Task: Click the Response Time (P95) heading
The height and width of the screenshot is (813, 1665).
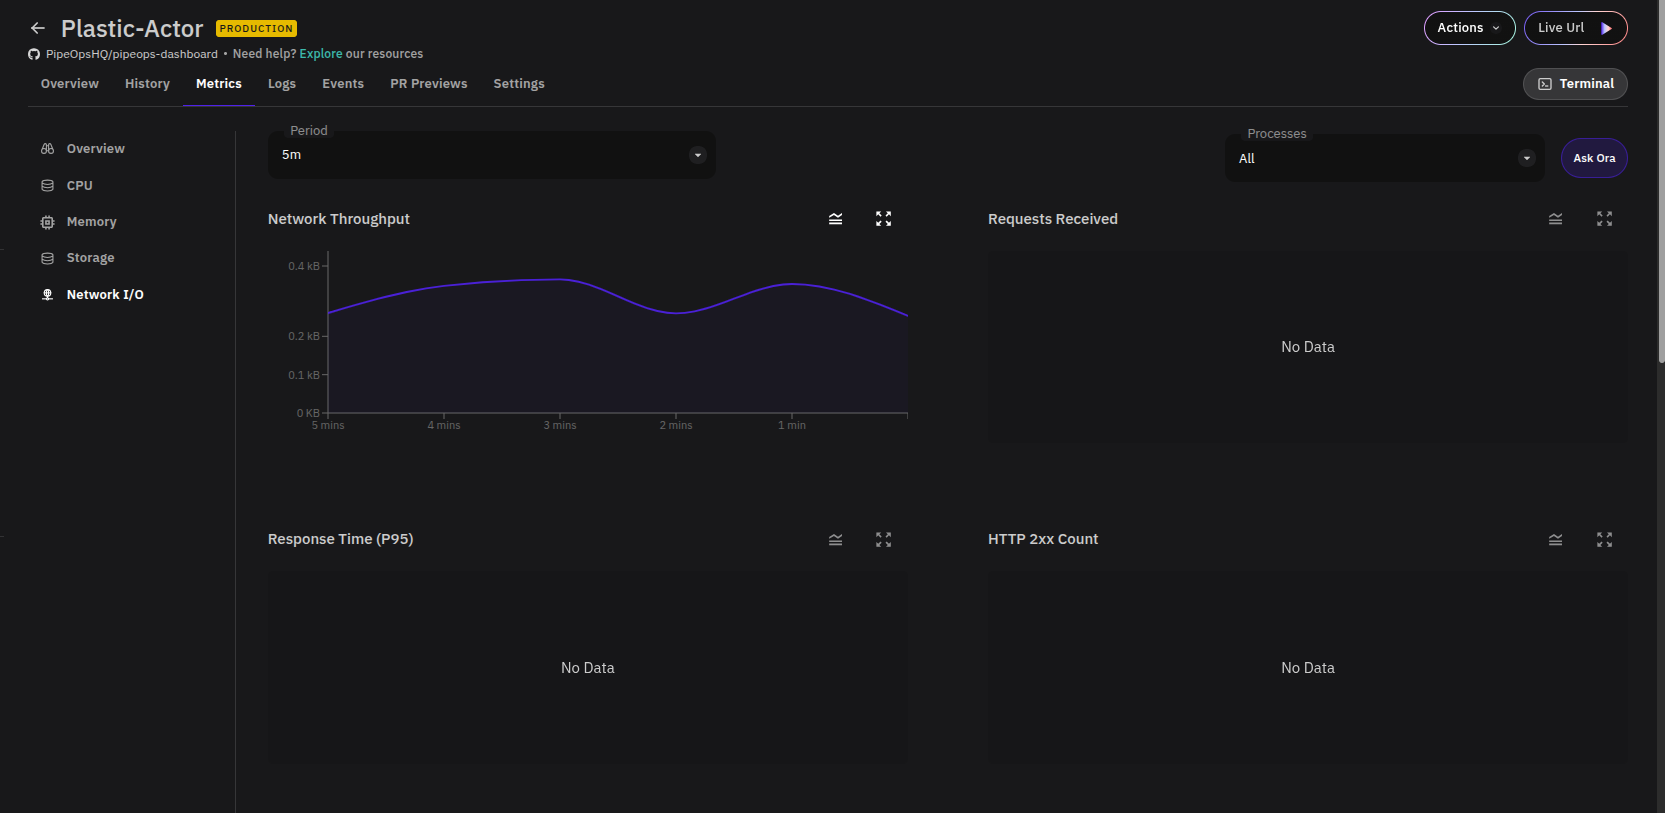Action: pos(341,539)
